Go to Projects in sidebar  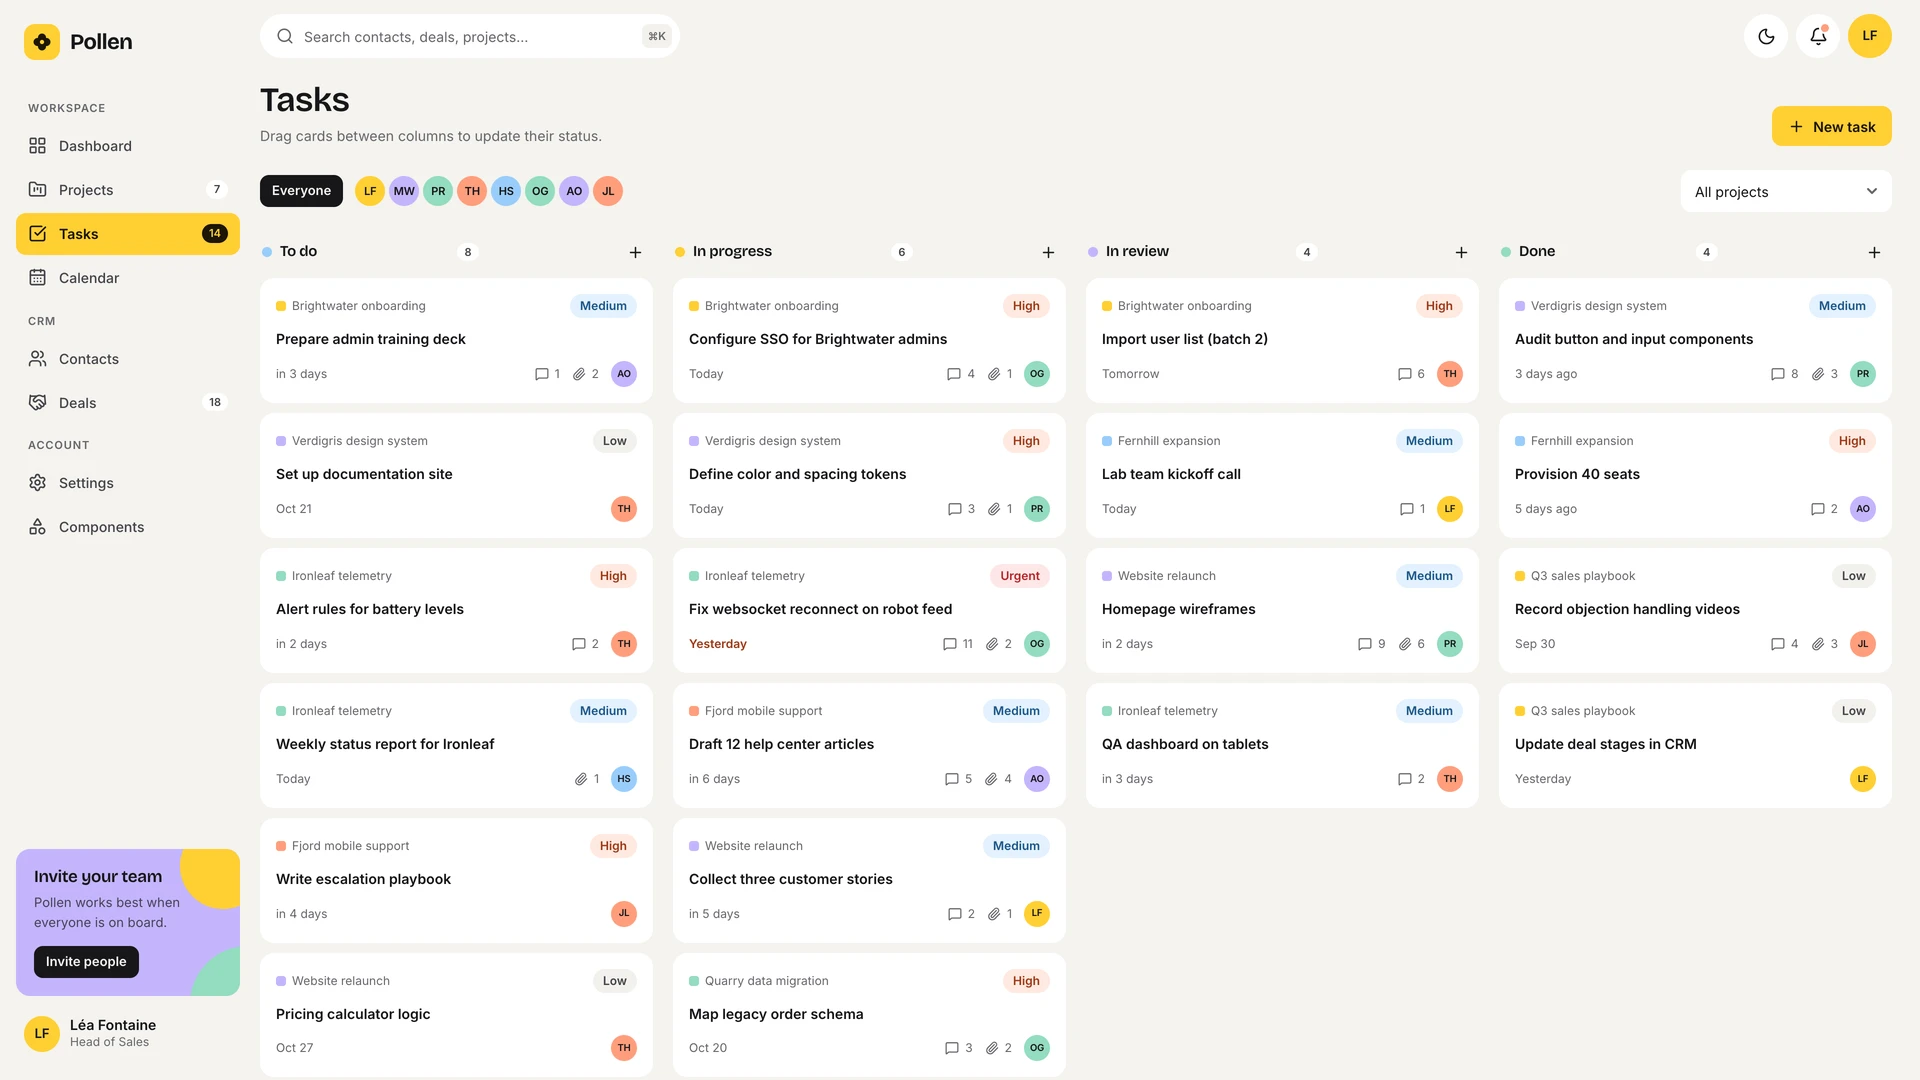(128, 190)
